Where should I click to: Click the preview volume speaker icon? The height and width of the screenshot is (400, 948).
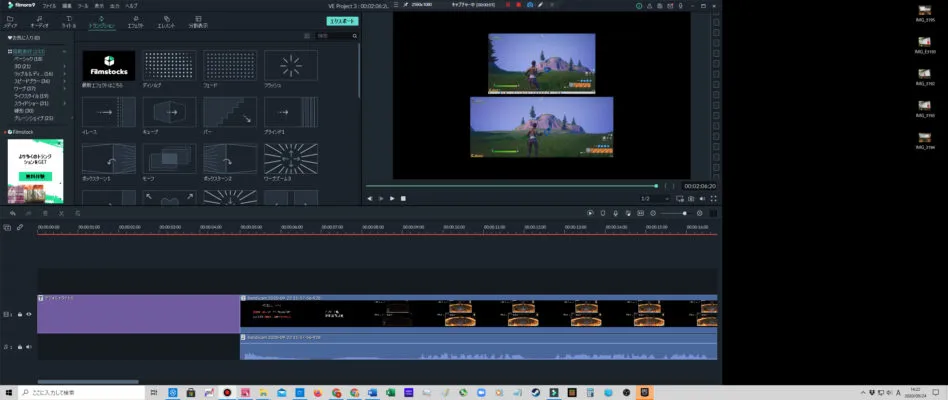click(703, 198)
